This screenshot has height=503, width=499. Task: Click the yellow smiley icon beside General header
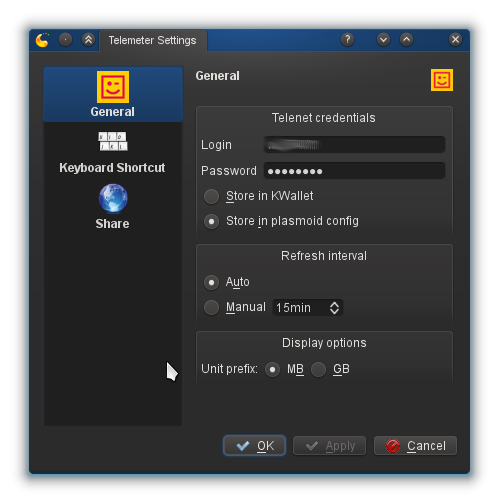[x=442, y=80]
